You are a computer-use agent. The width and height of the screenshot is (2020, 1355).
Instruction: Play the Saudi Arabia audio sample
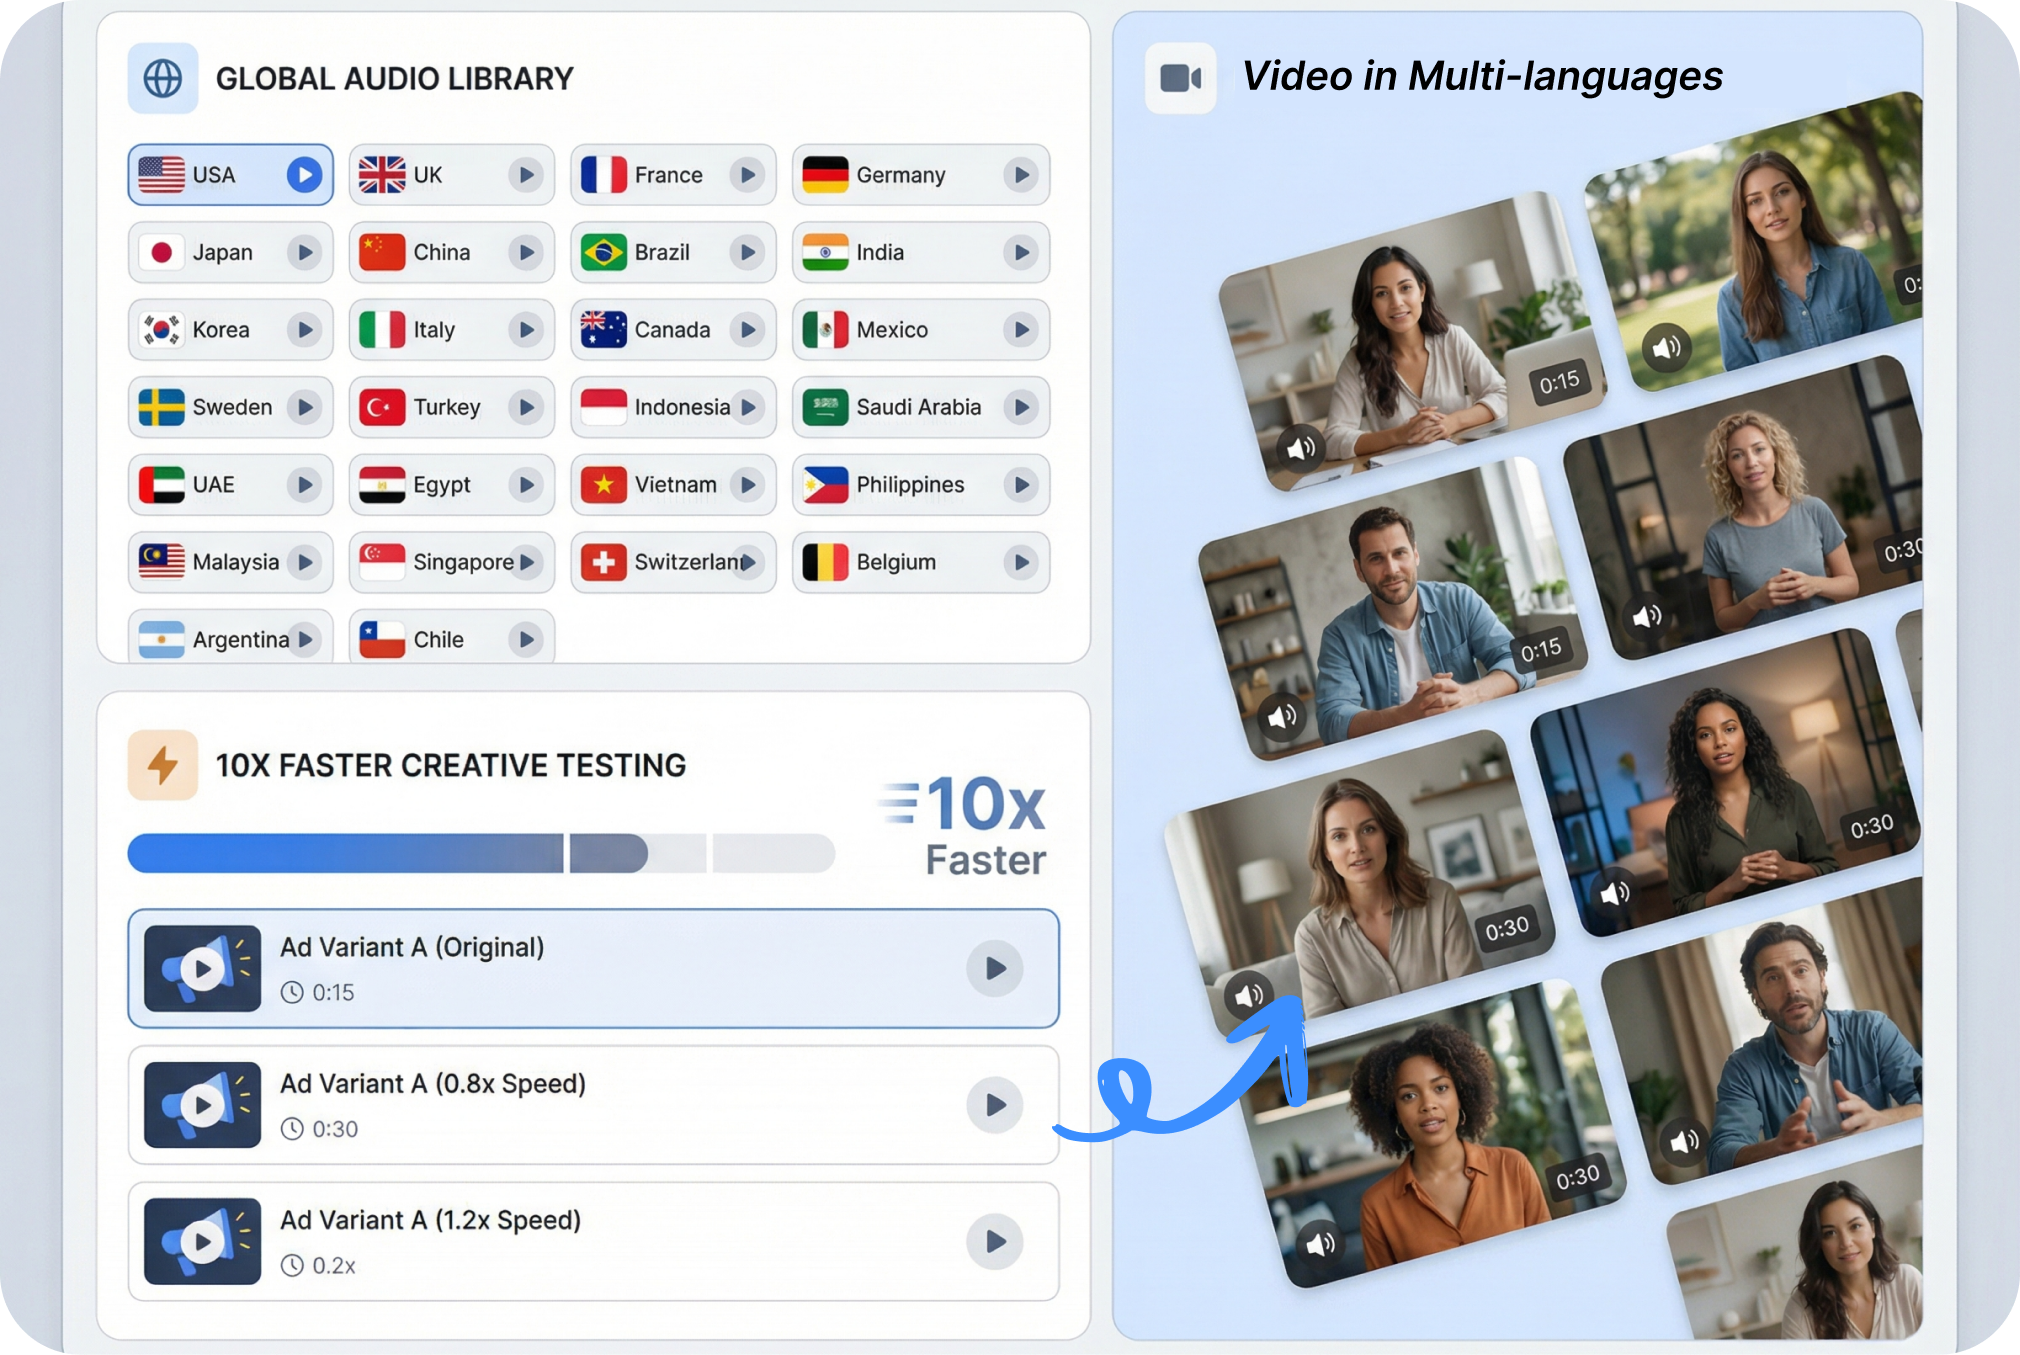[1021, 407]
